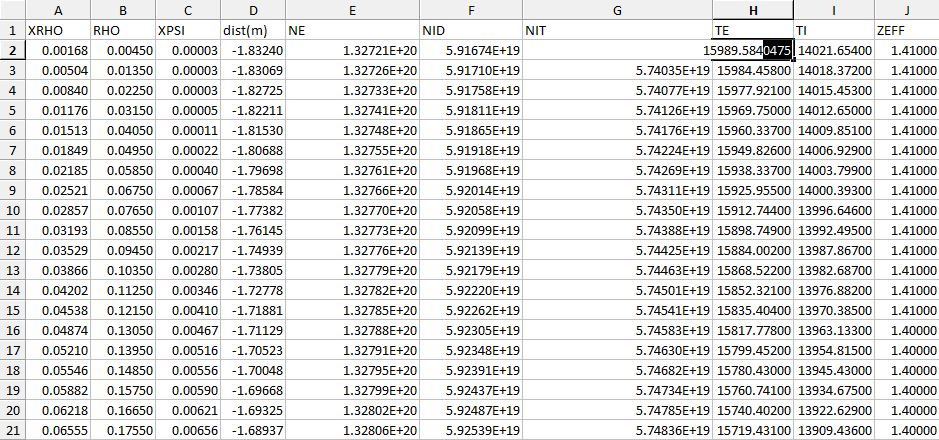Select the cell with value 5.91674E+19
The height and width of the screenshot is (440, 939).
point(470,50)
